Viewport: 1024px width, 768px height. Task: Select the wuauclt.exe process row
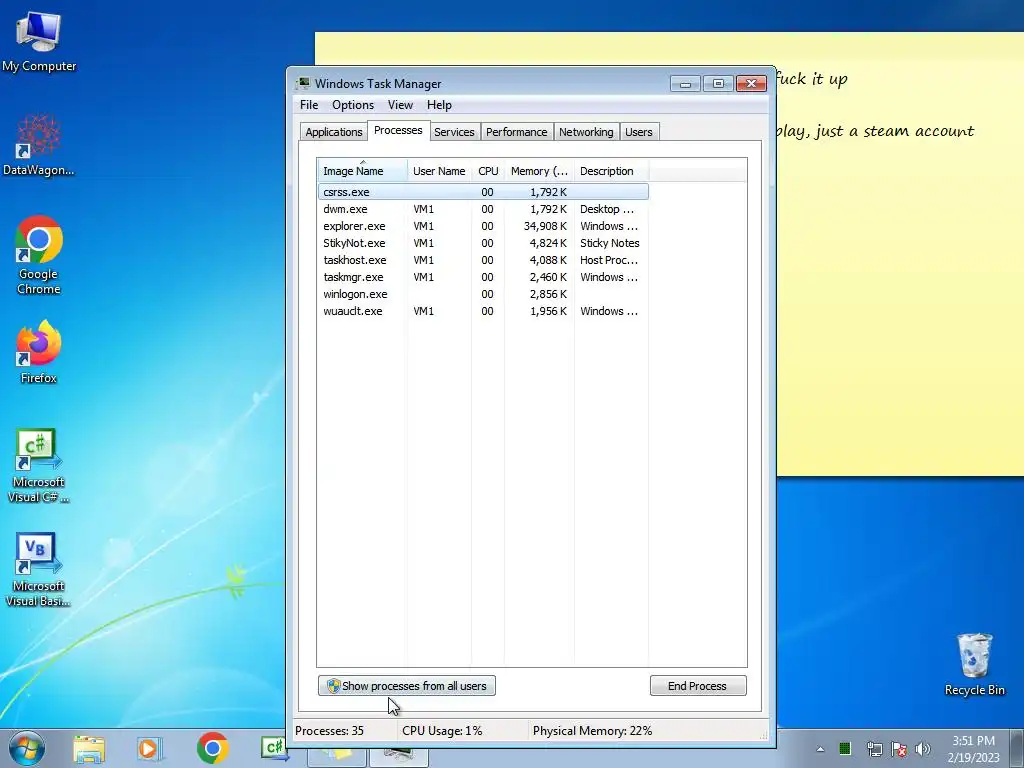[483, 311]
